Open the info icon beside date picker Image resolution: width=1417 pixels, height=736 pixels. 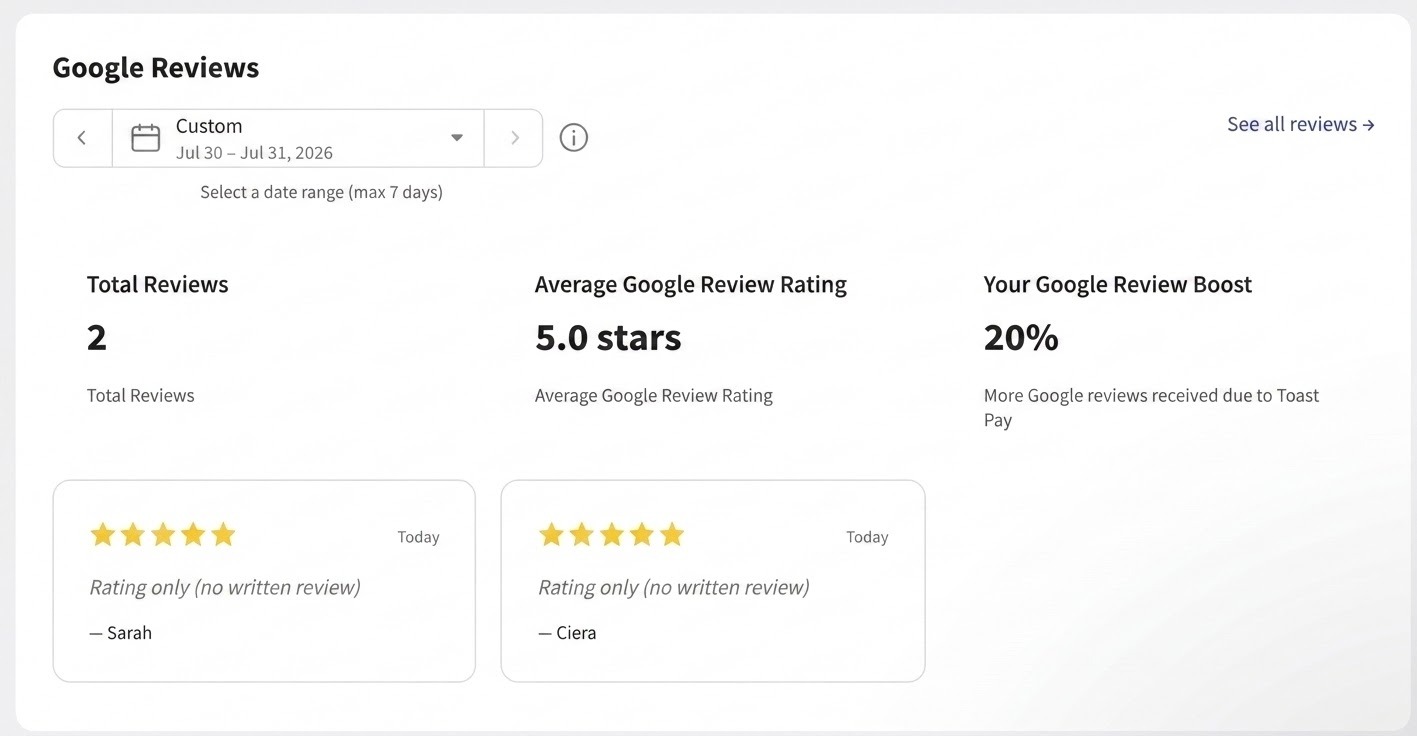tap(573, 137)
